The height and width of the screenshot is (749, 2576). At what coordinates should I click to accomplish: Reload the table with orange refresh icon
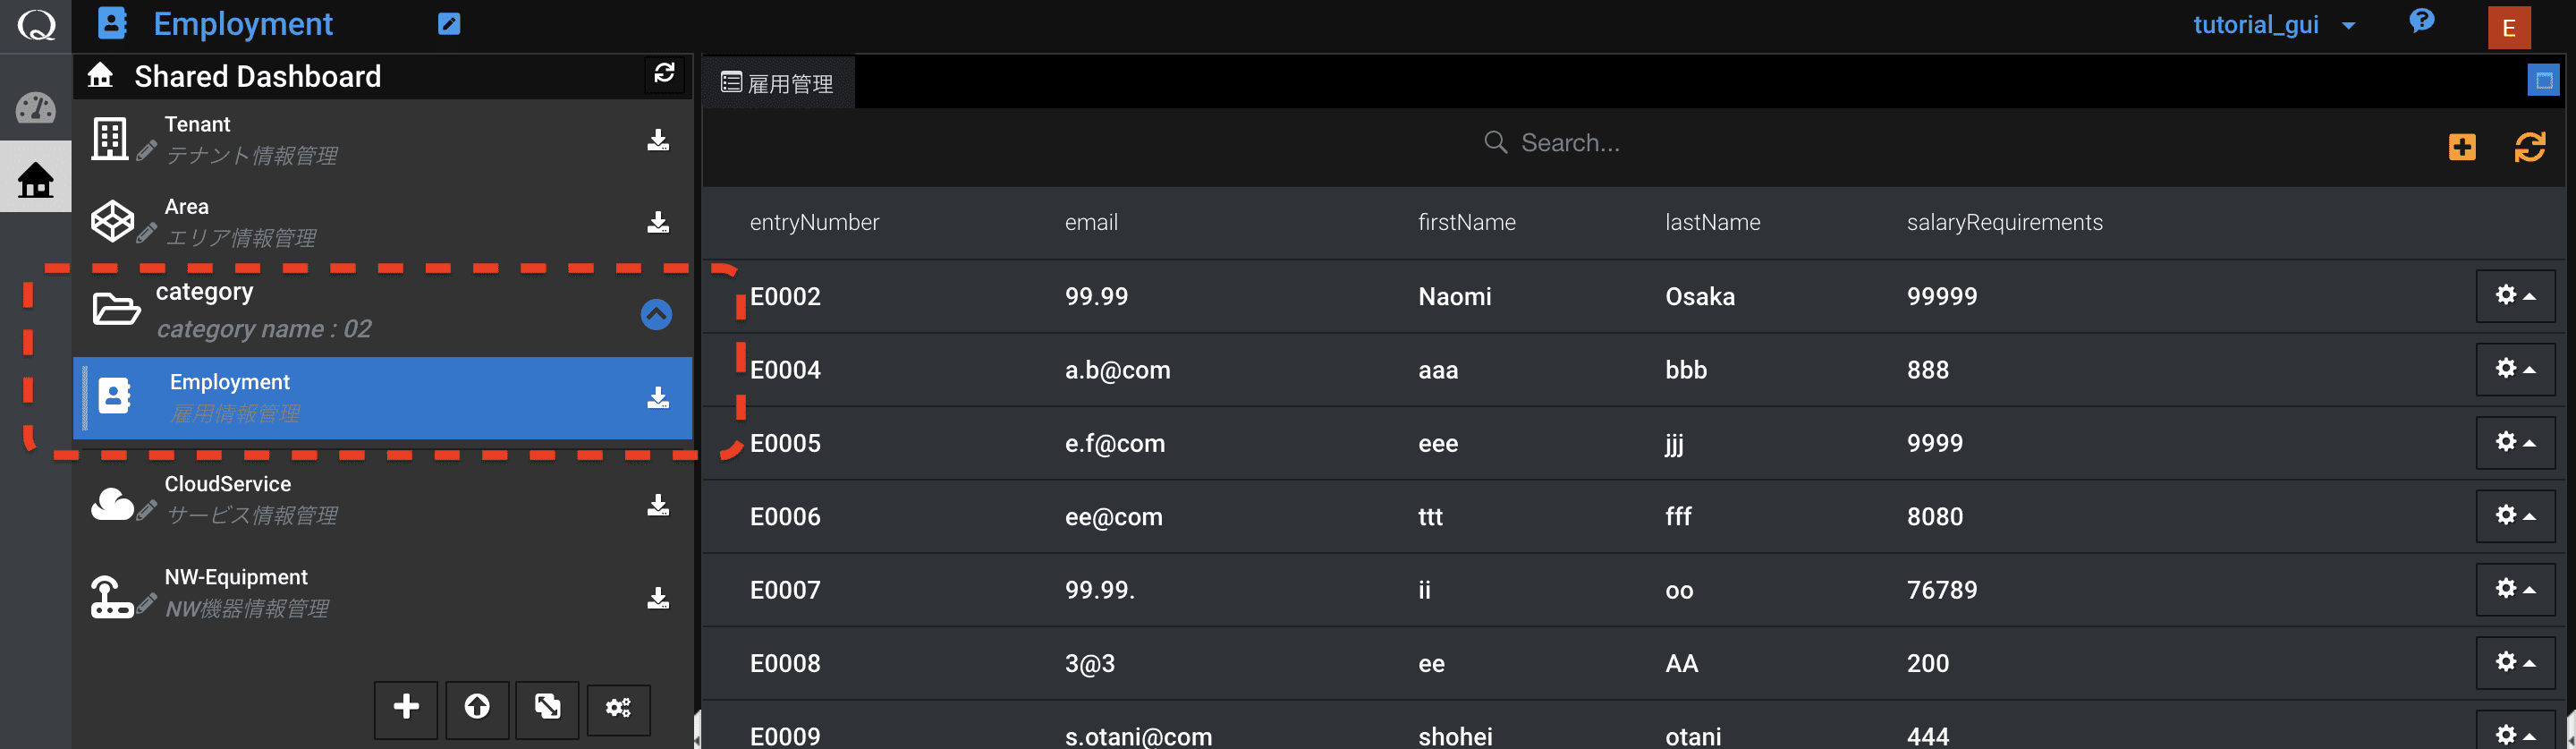2529,147
